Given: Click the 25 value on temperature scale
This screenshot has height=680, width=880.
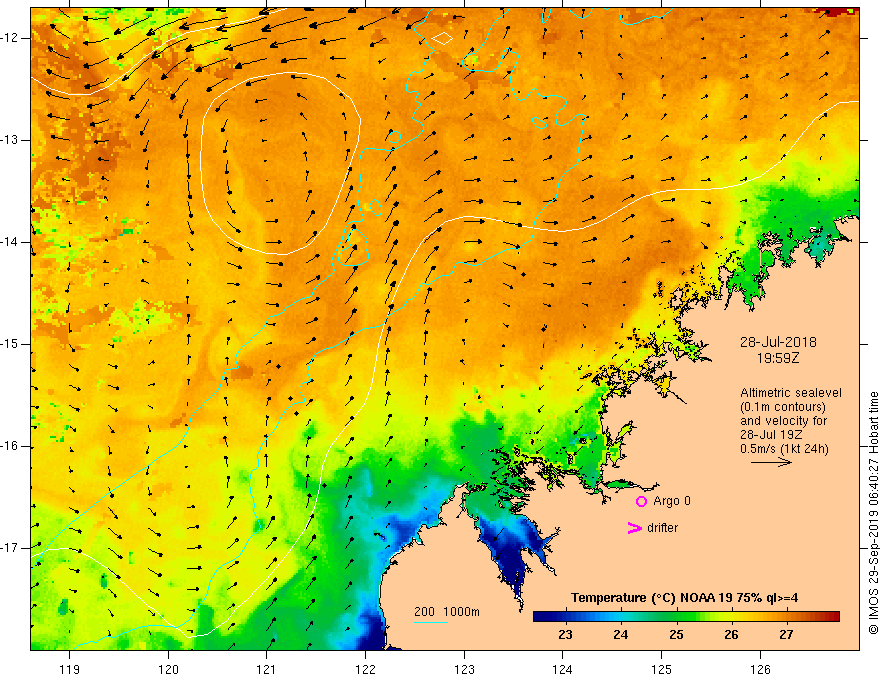Looking at the screenshot, I should pyautogui.click(x=676, y=635).
